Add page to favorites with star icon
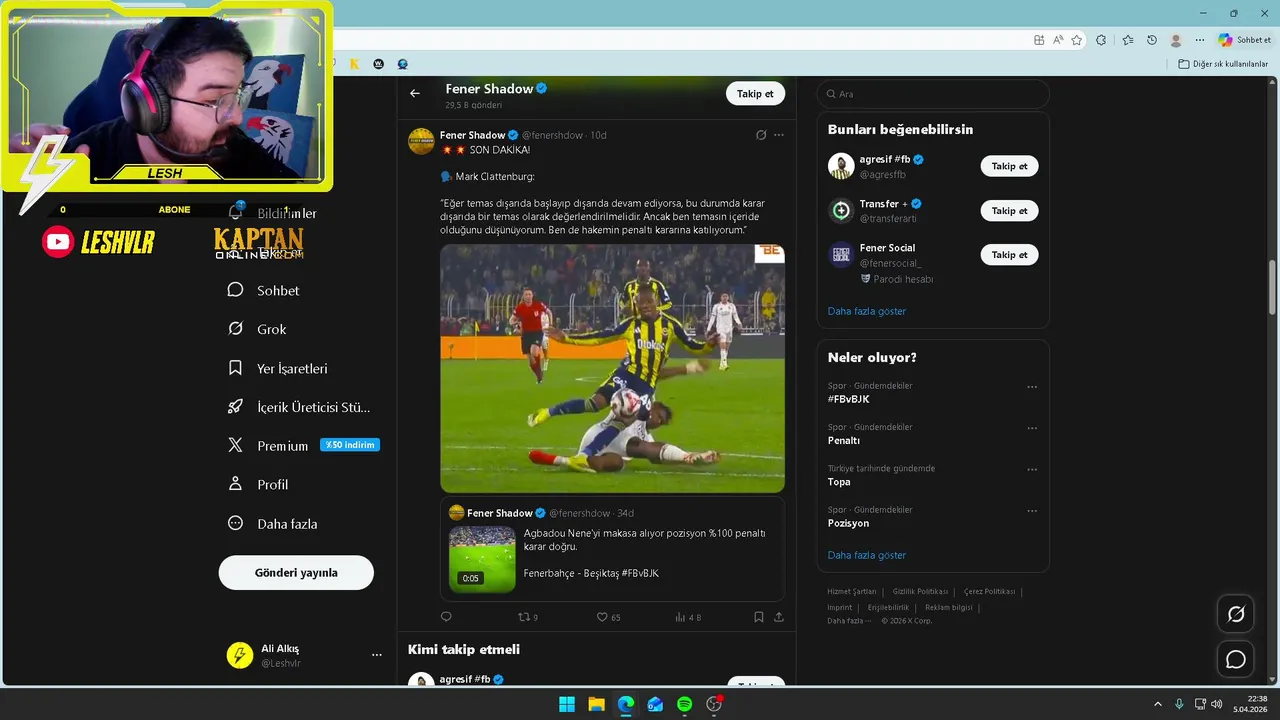Image resolution: width=1280 pixels, height=720 pixels. [1077, 40]
